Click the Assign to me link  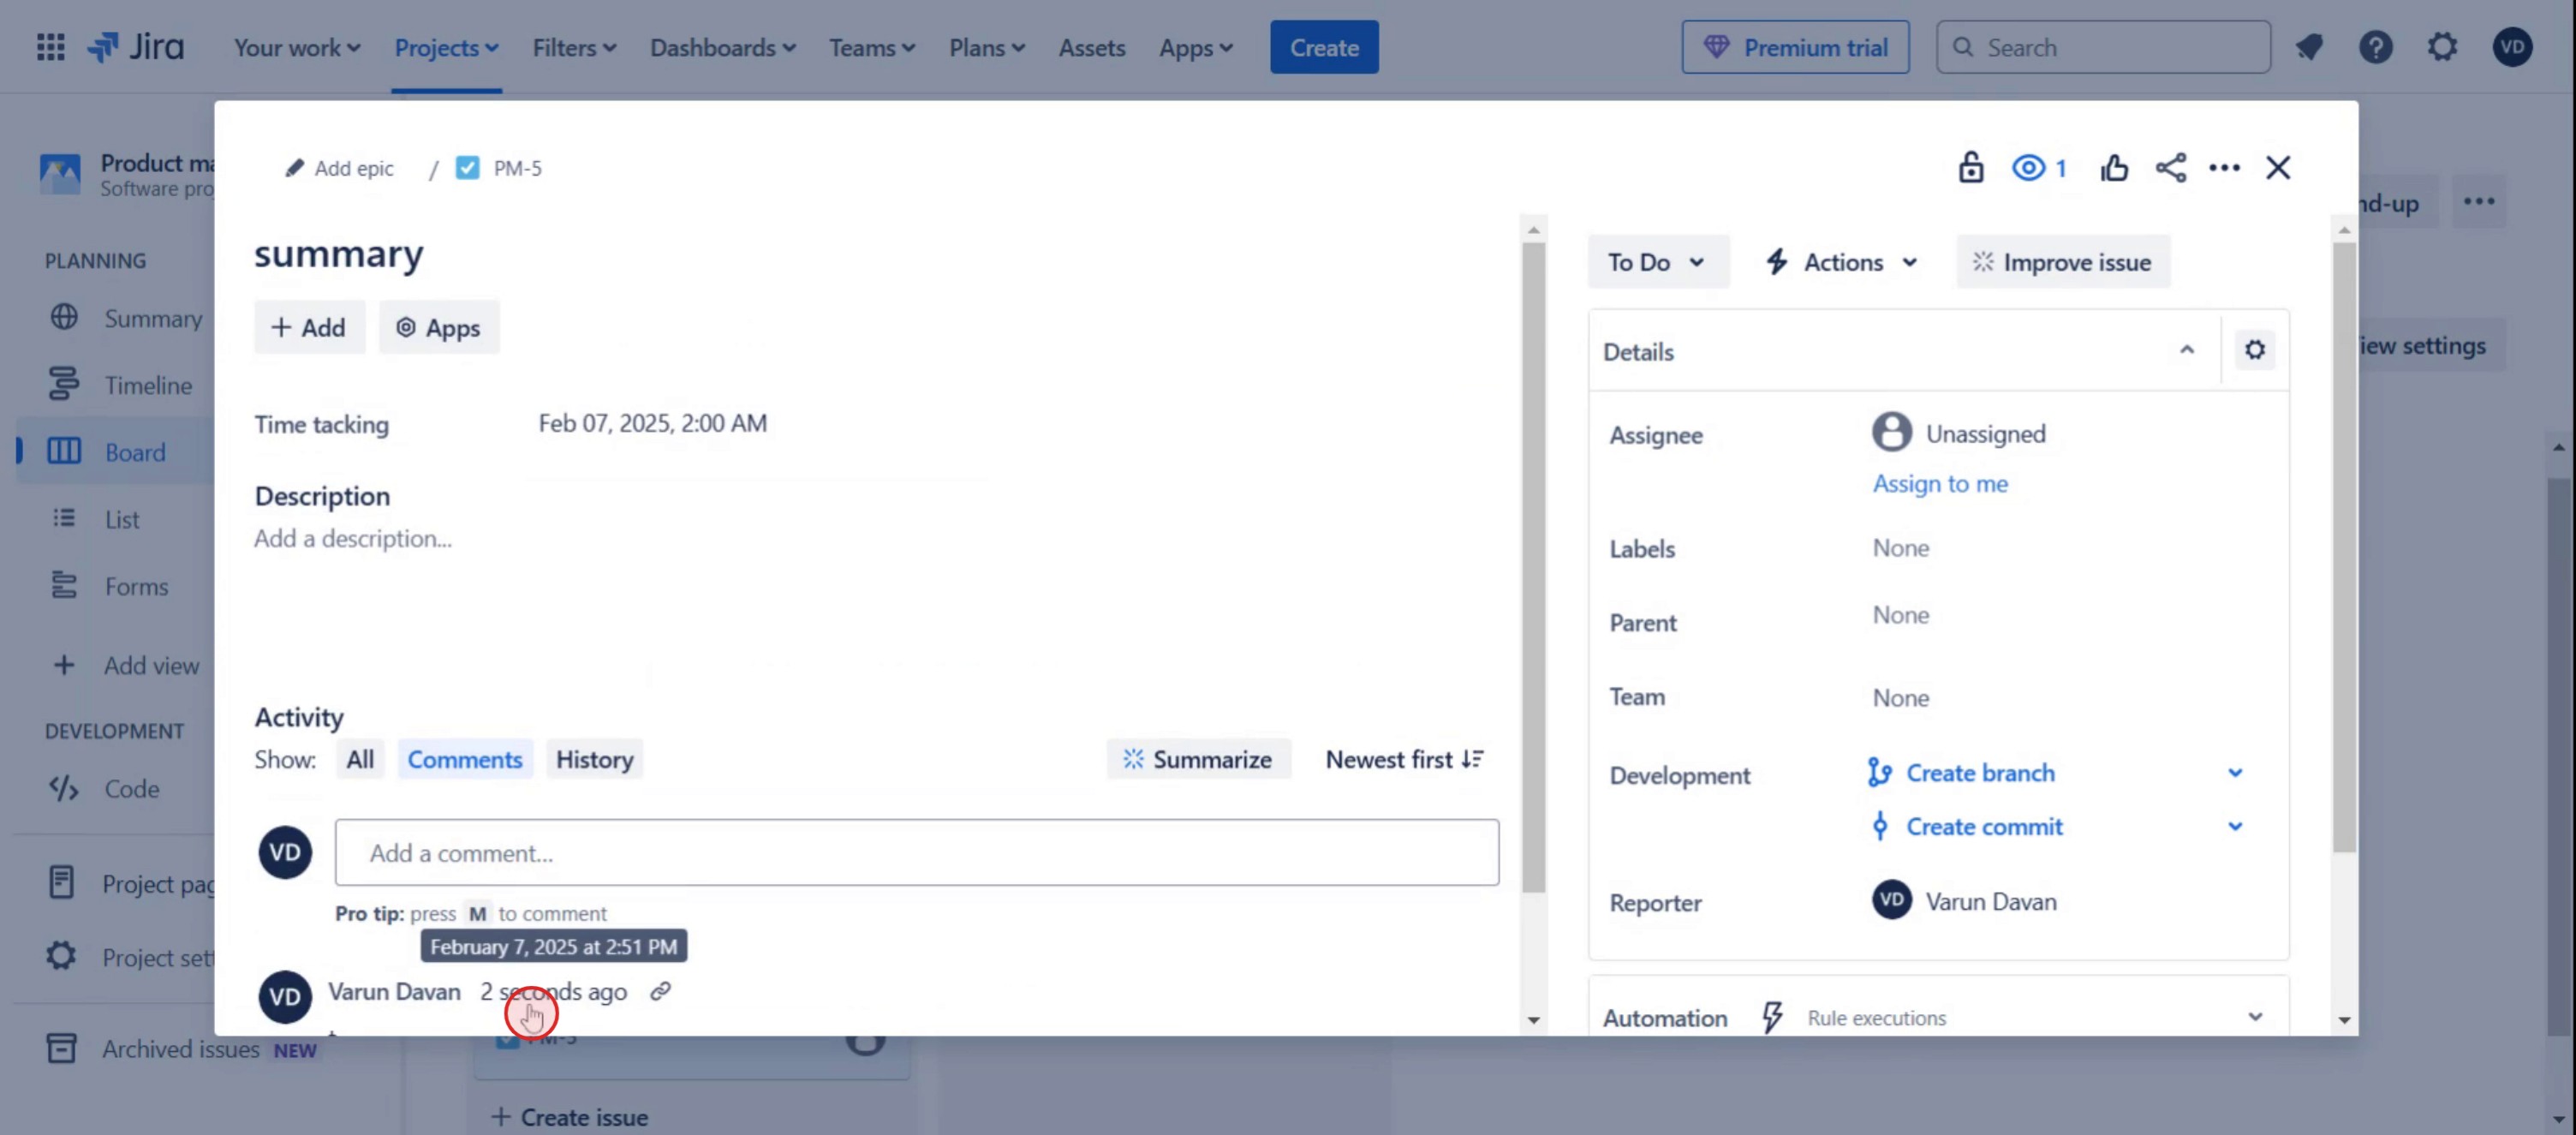coord(1939,484)
